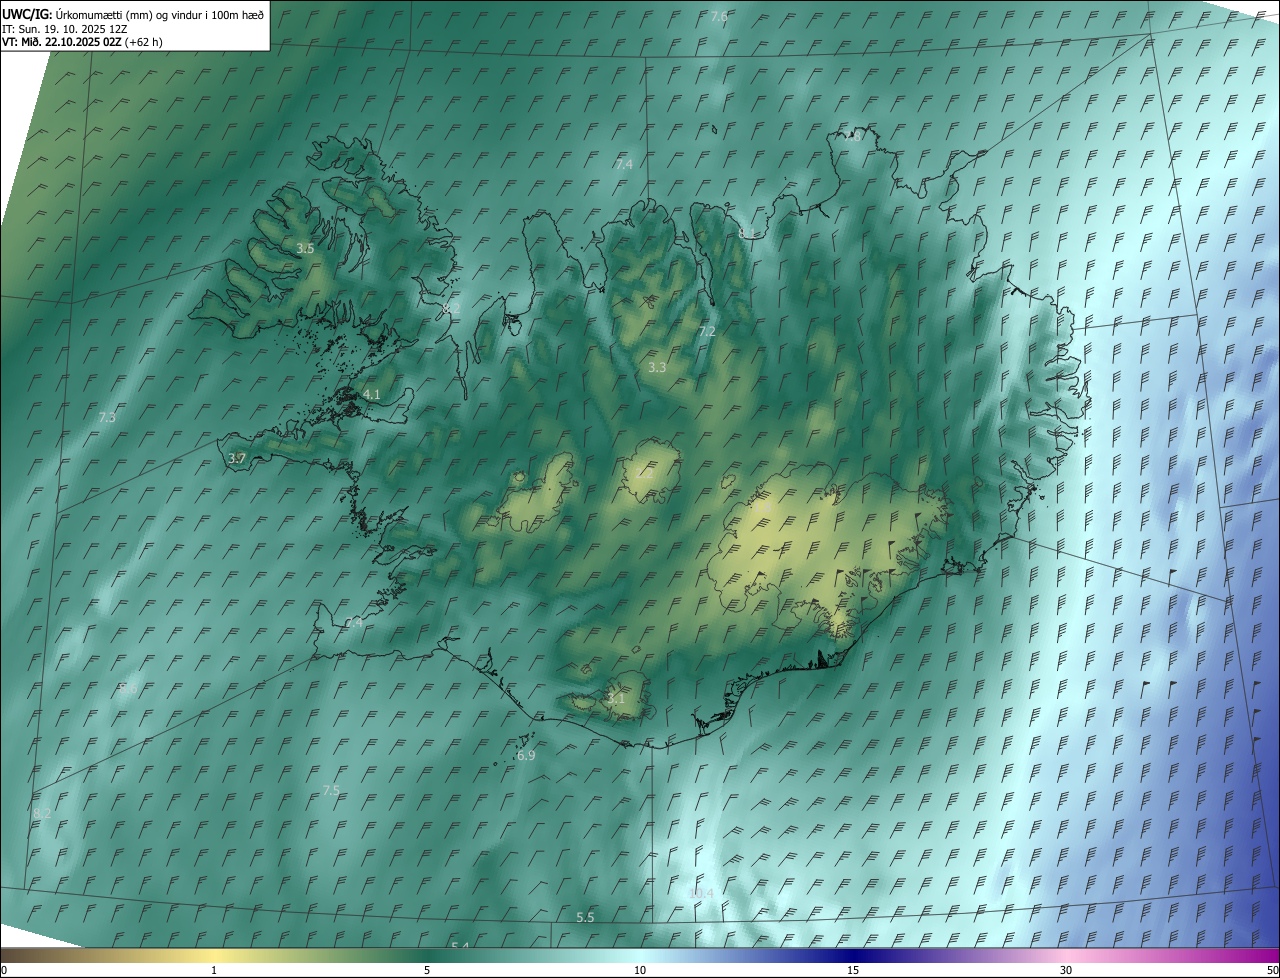Click the color scale tick label 0
This screenshot has height=978, width=1280.
pyautogui.click(x=4, y=970)
